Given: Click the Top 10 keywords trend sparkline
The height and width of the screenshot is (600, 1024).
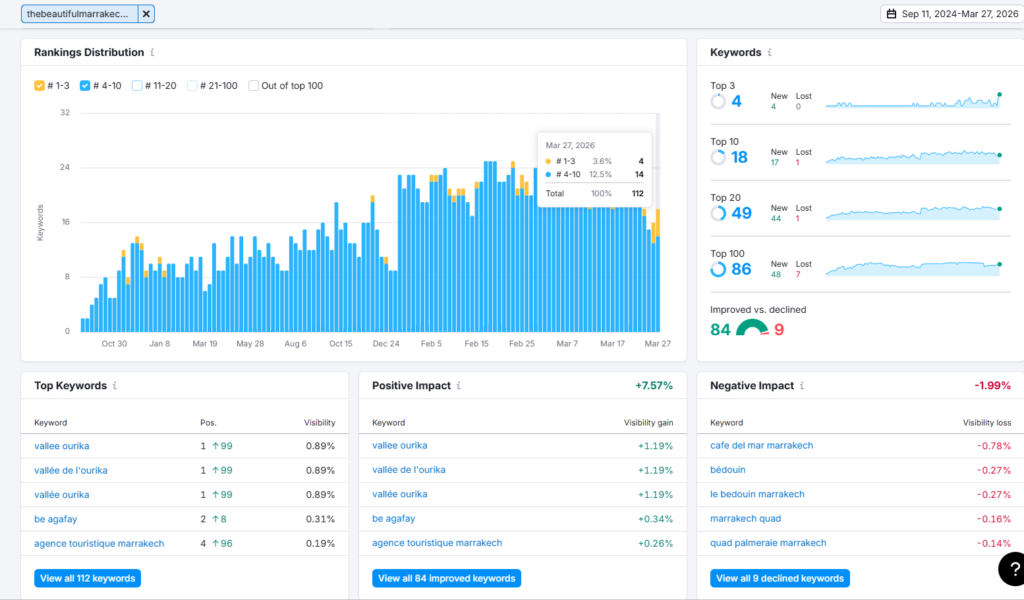Looking at the screenshot, I should pos(914,157).
